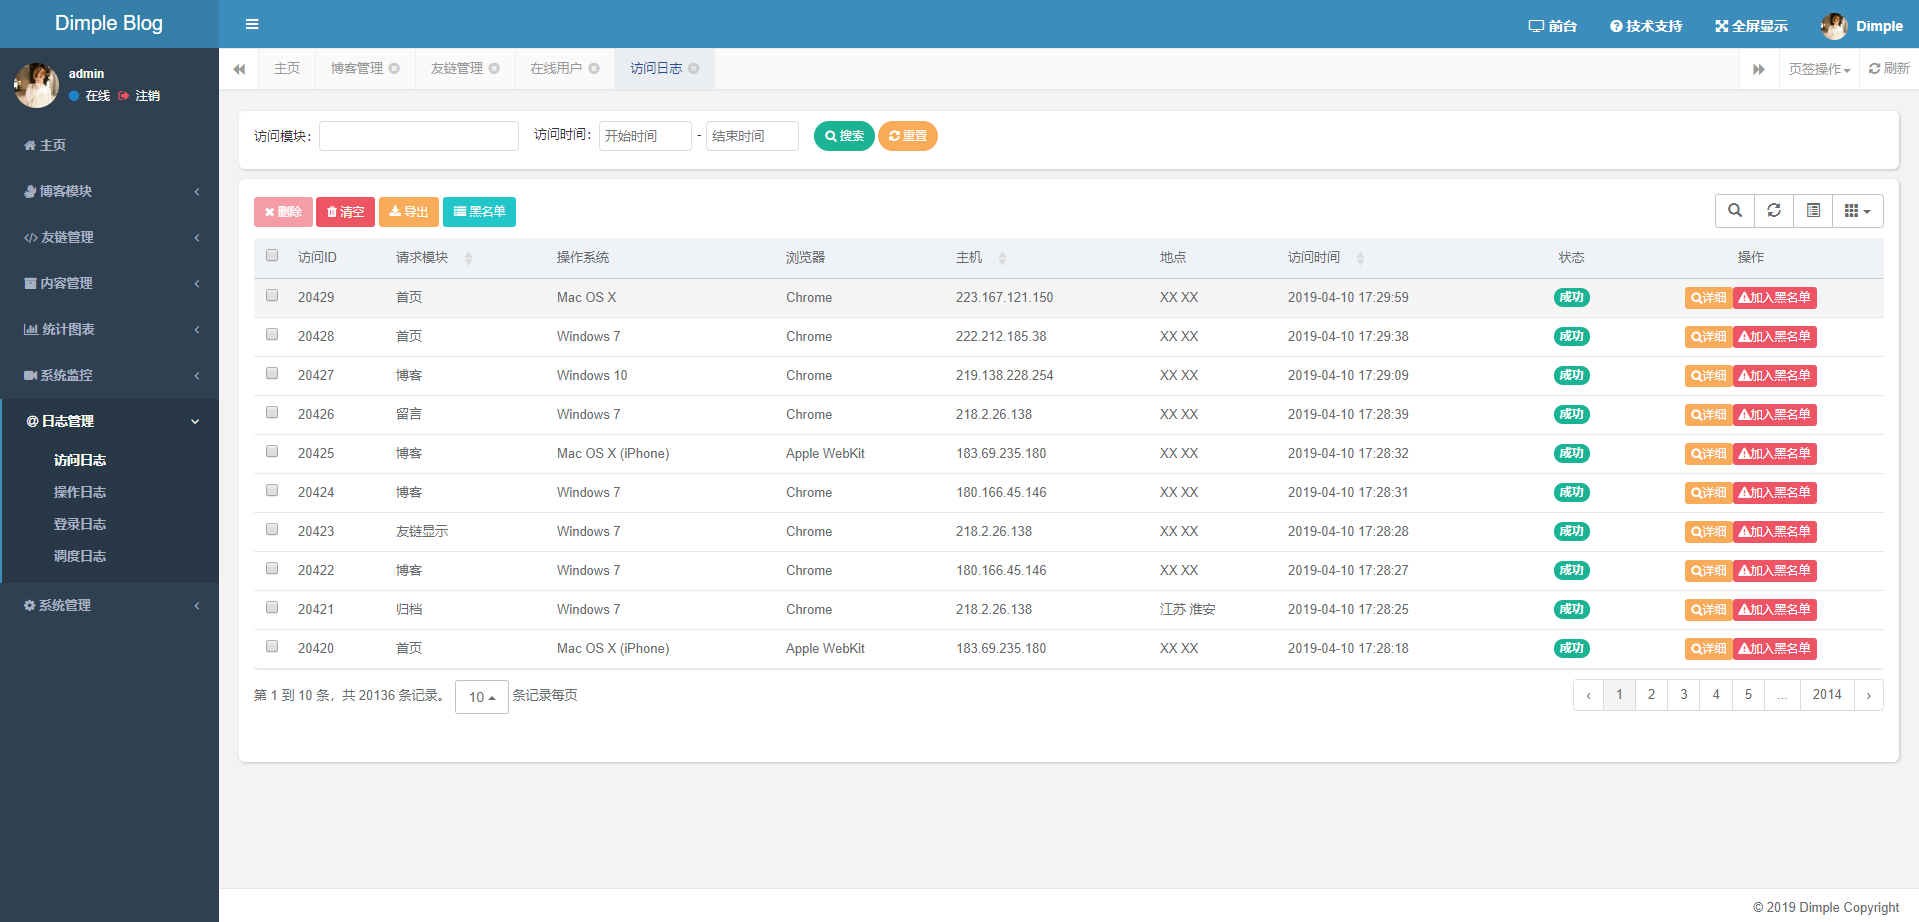Focus 开始时间 date field
1919x922 pixels.
pyautogui.click(x=645, y=136)
